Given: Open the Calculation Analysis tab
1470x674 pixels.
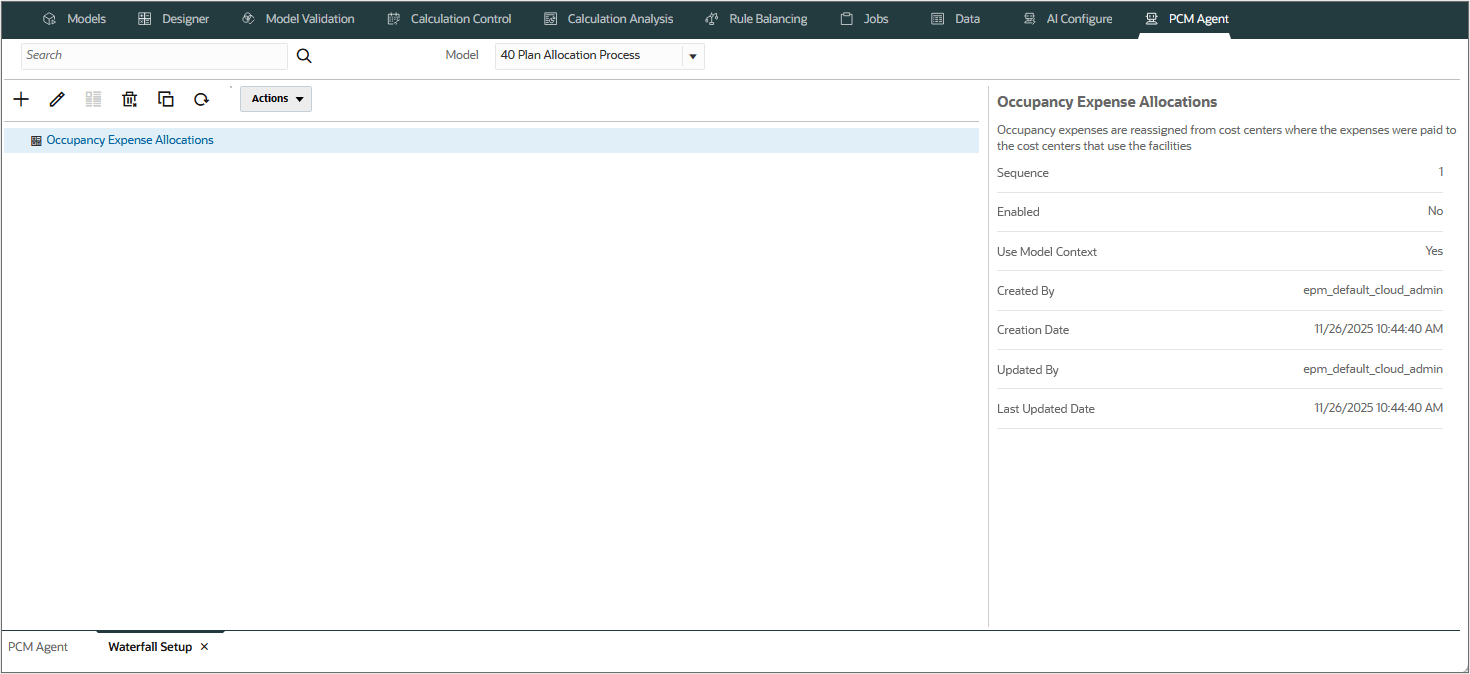Looking at the screenshot, I should tap(609, 19).
